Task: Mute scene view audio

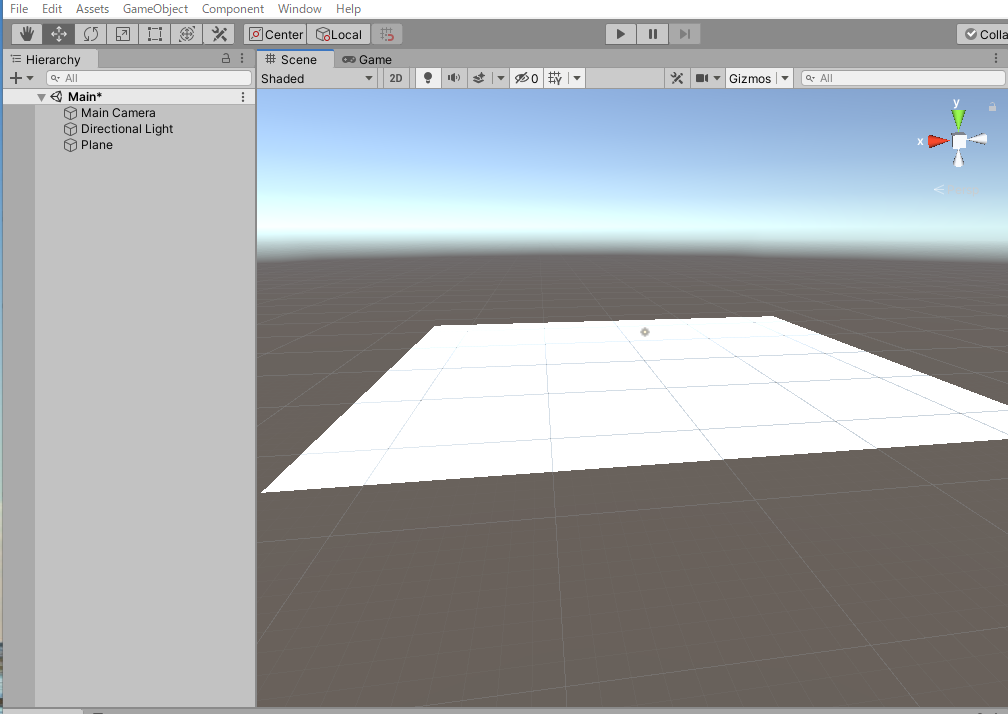Action: (455, 77)
